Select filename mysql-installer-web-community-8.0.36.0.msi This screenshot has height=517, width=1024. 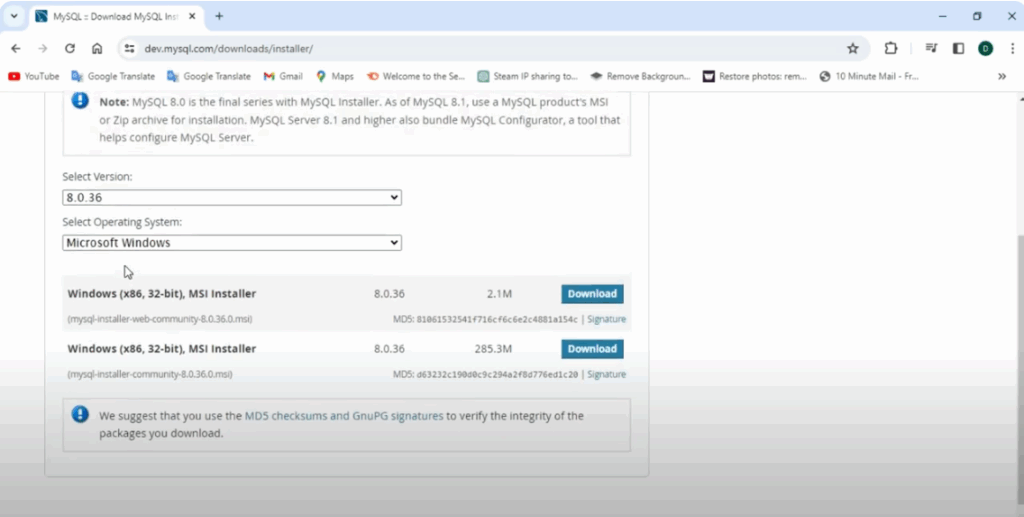160,319
